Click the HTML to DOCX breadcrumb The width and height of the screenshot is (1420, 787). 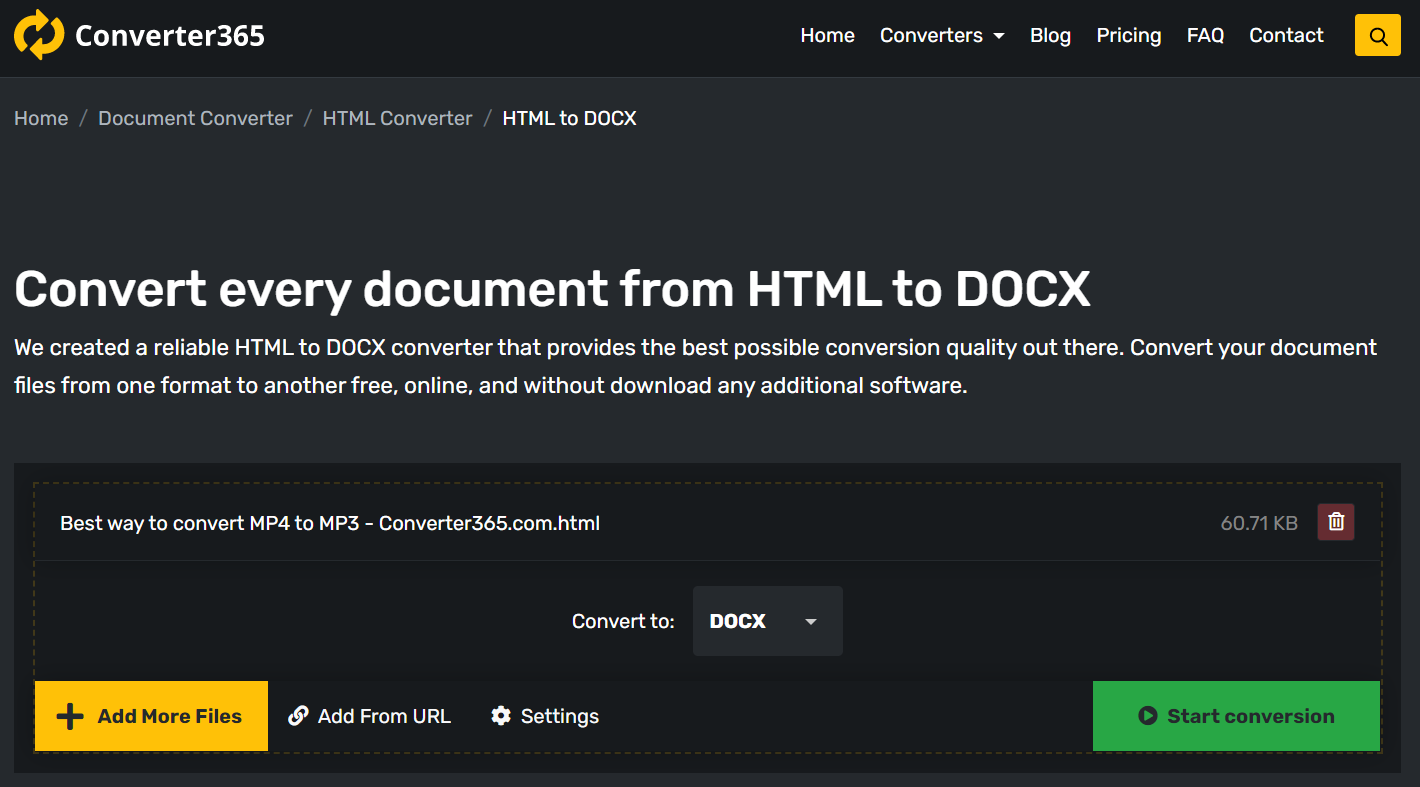[569, 118]
